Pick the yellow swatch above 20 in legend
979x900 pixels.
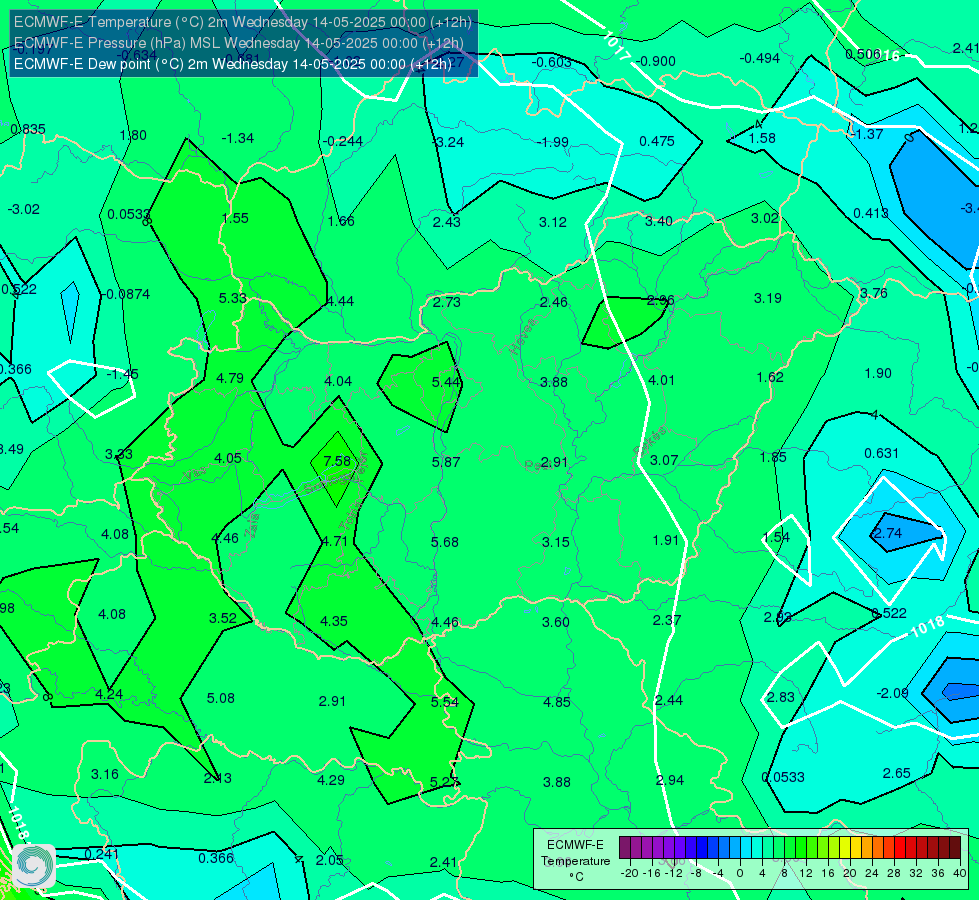845,848
